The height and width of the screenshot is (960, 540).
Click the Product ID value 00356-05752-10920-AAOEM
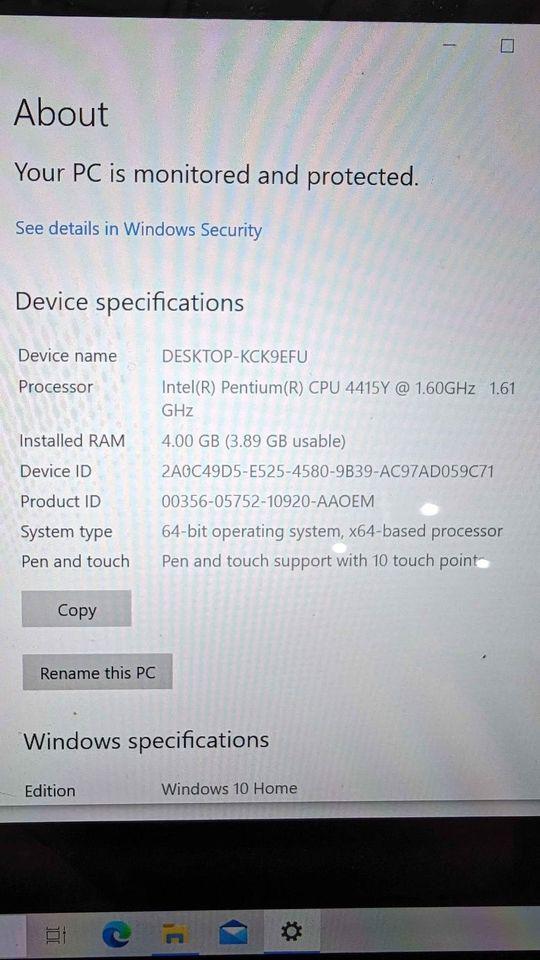click(x=268, y=502)
